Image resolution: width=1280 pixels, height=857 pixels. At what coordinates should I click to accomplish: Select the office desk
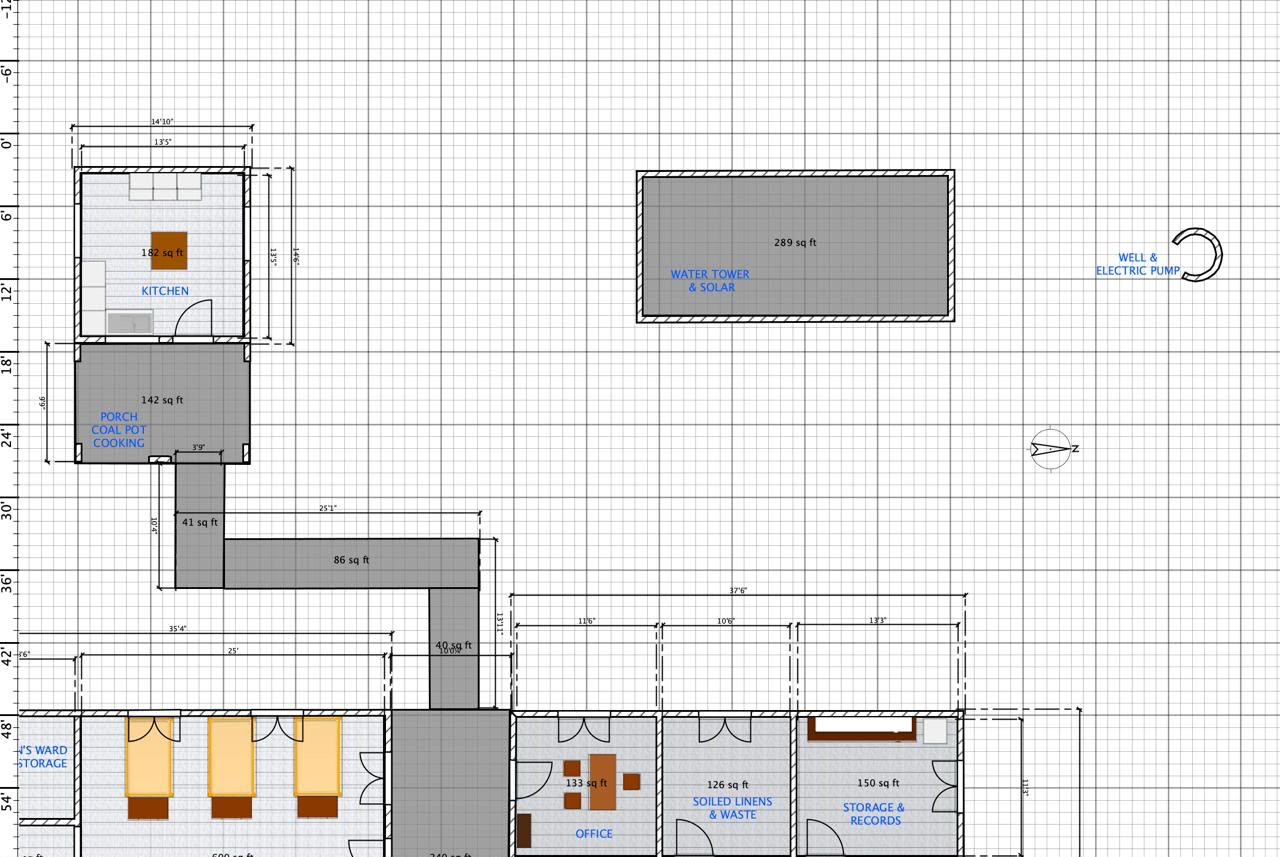click(602, 781)
